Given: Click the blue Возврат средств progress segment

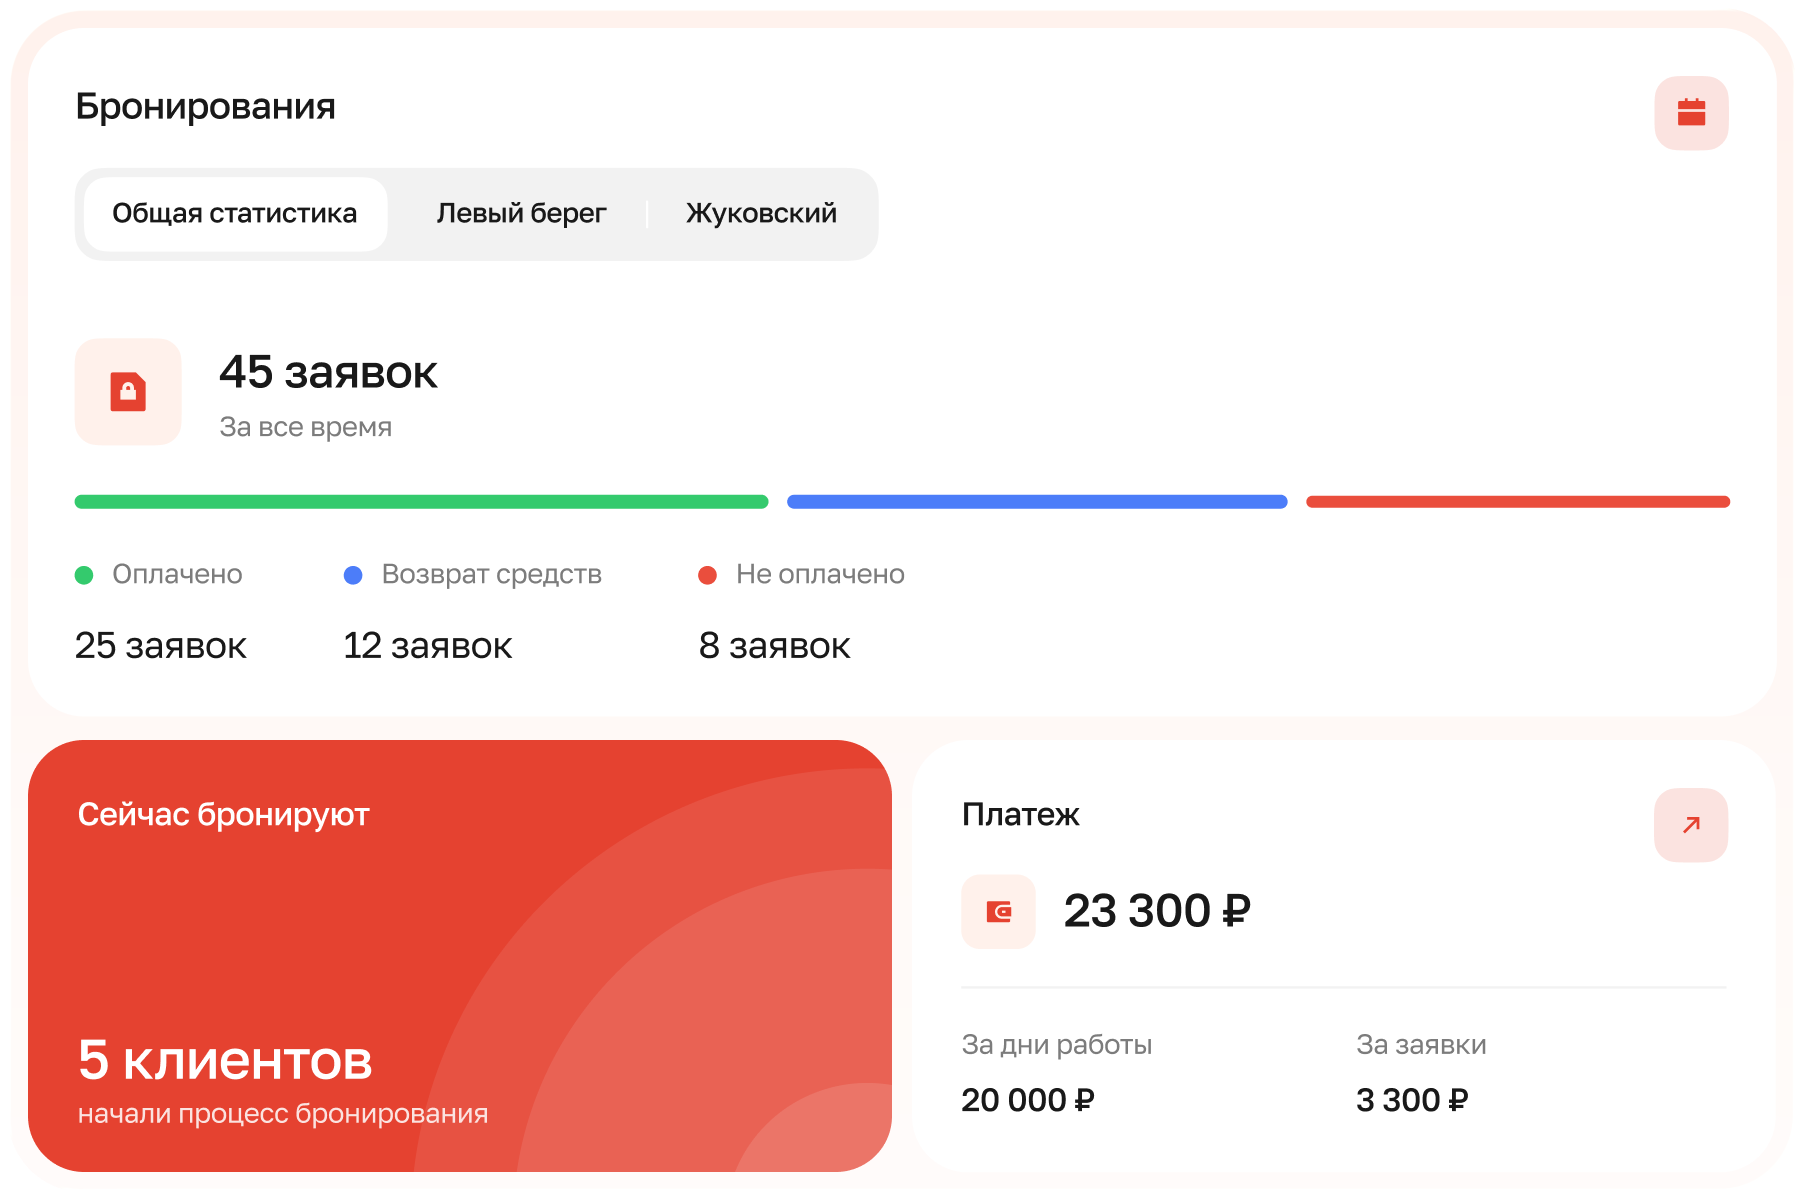Looking at the screenshot, I should [x=1037, y=502].
